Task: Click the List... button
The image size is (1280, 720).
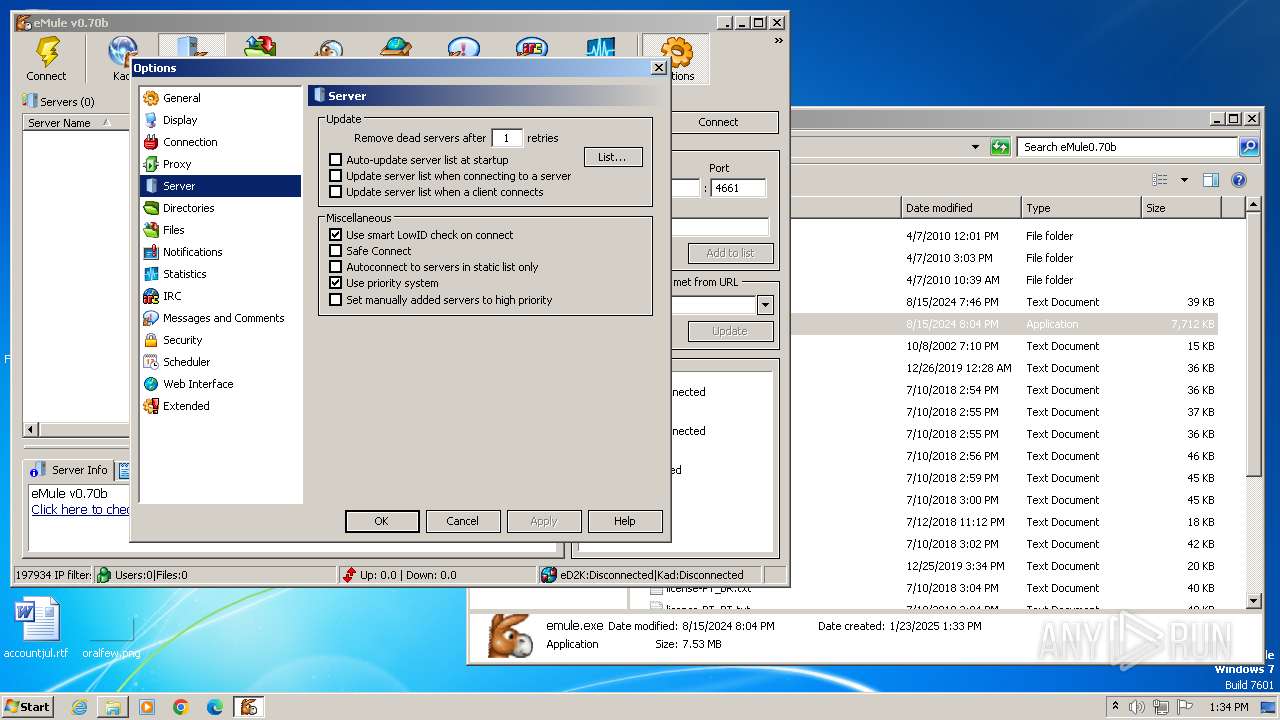Action: [613, 157]
